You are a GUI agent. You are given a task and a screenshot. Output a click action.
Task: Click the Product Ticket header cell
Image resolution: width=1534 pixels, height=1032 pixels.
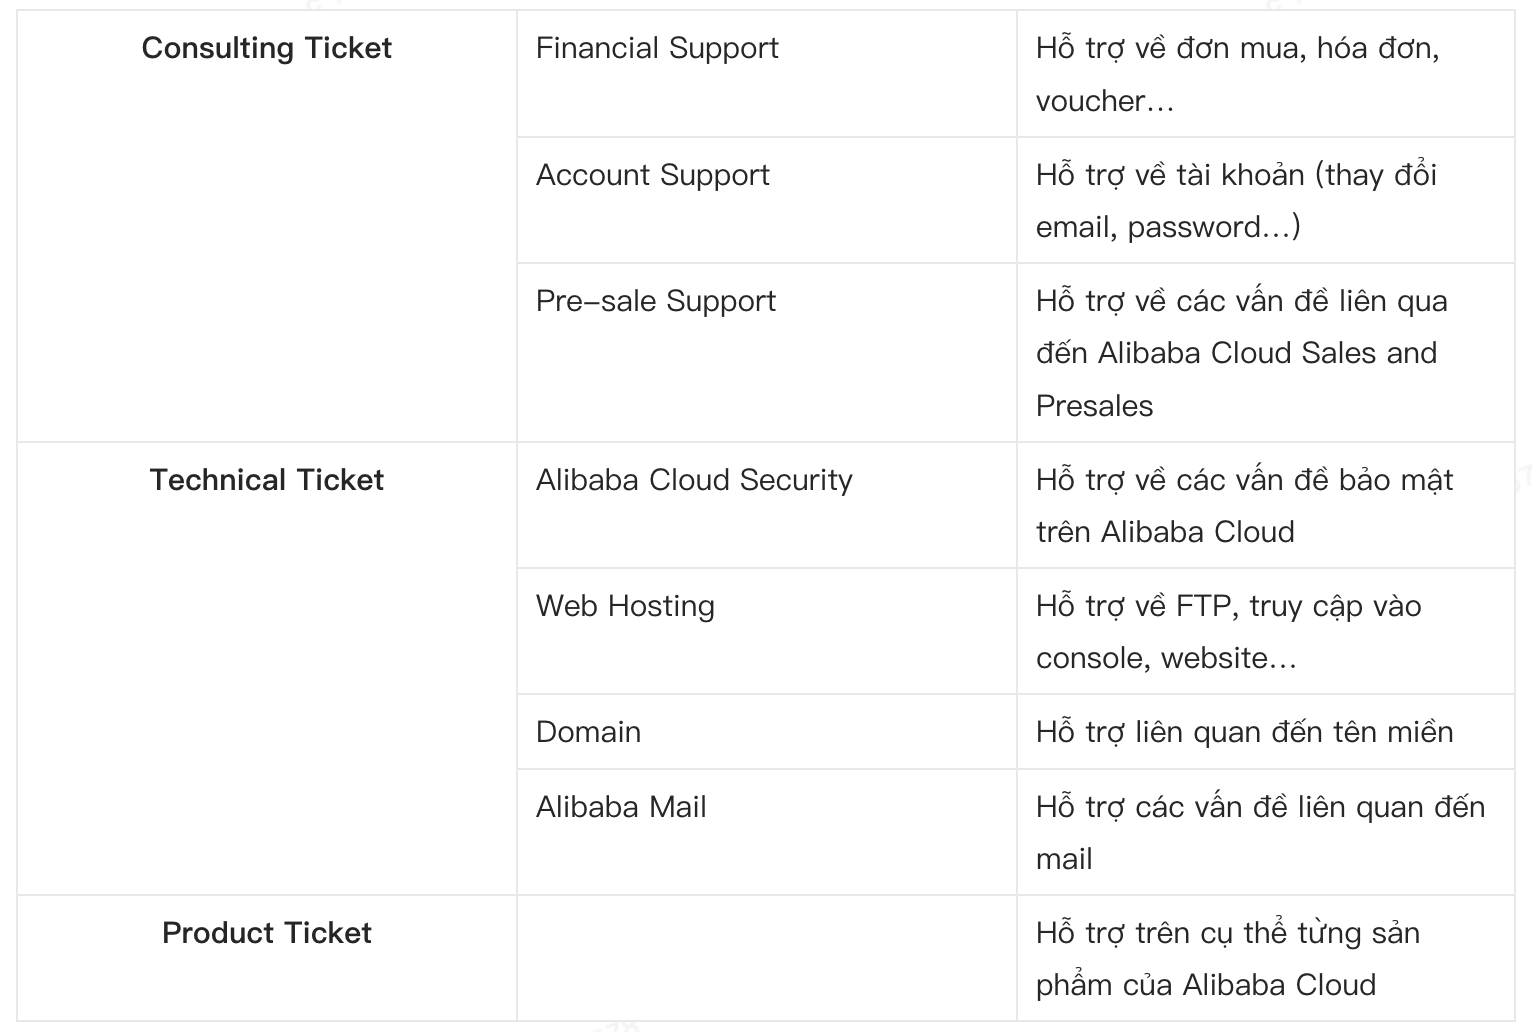click(x=267, y=933)
